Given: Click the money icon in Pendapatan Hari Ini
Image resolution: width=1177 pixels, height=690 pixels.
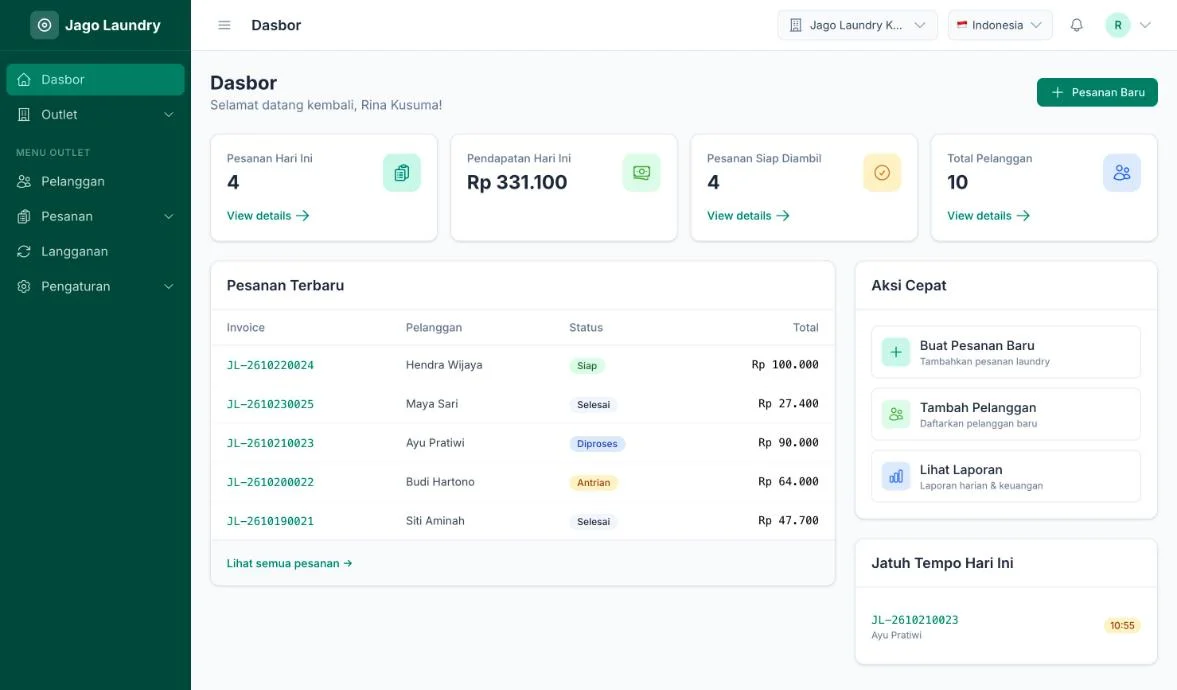Looking at the screenshot, I should (641, 173).
